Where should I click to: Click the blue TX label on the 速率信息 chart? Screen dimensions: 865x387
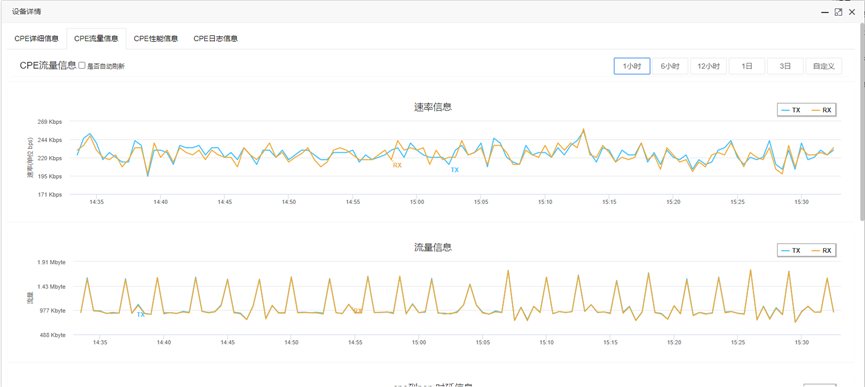(455, 170)
